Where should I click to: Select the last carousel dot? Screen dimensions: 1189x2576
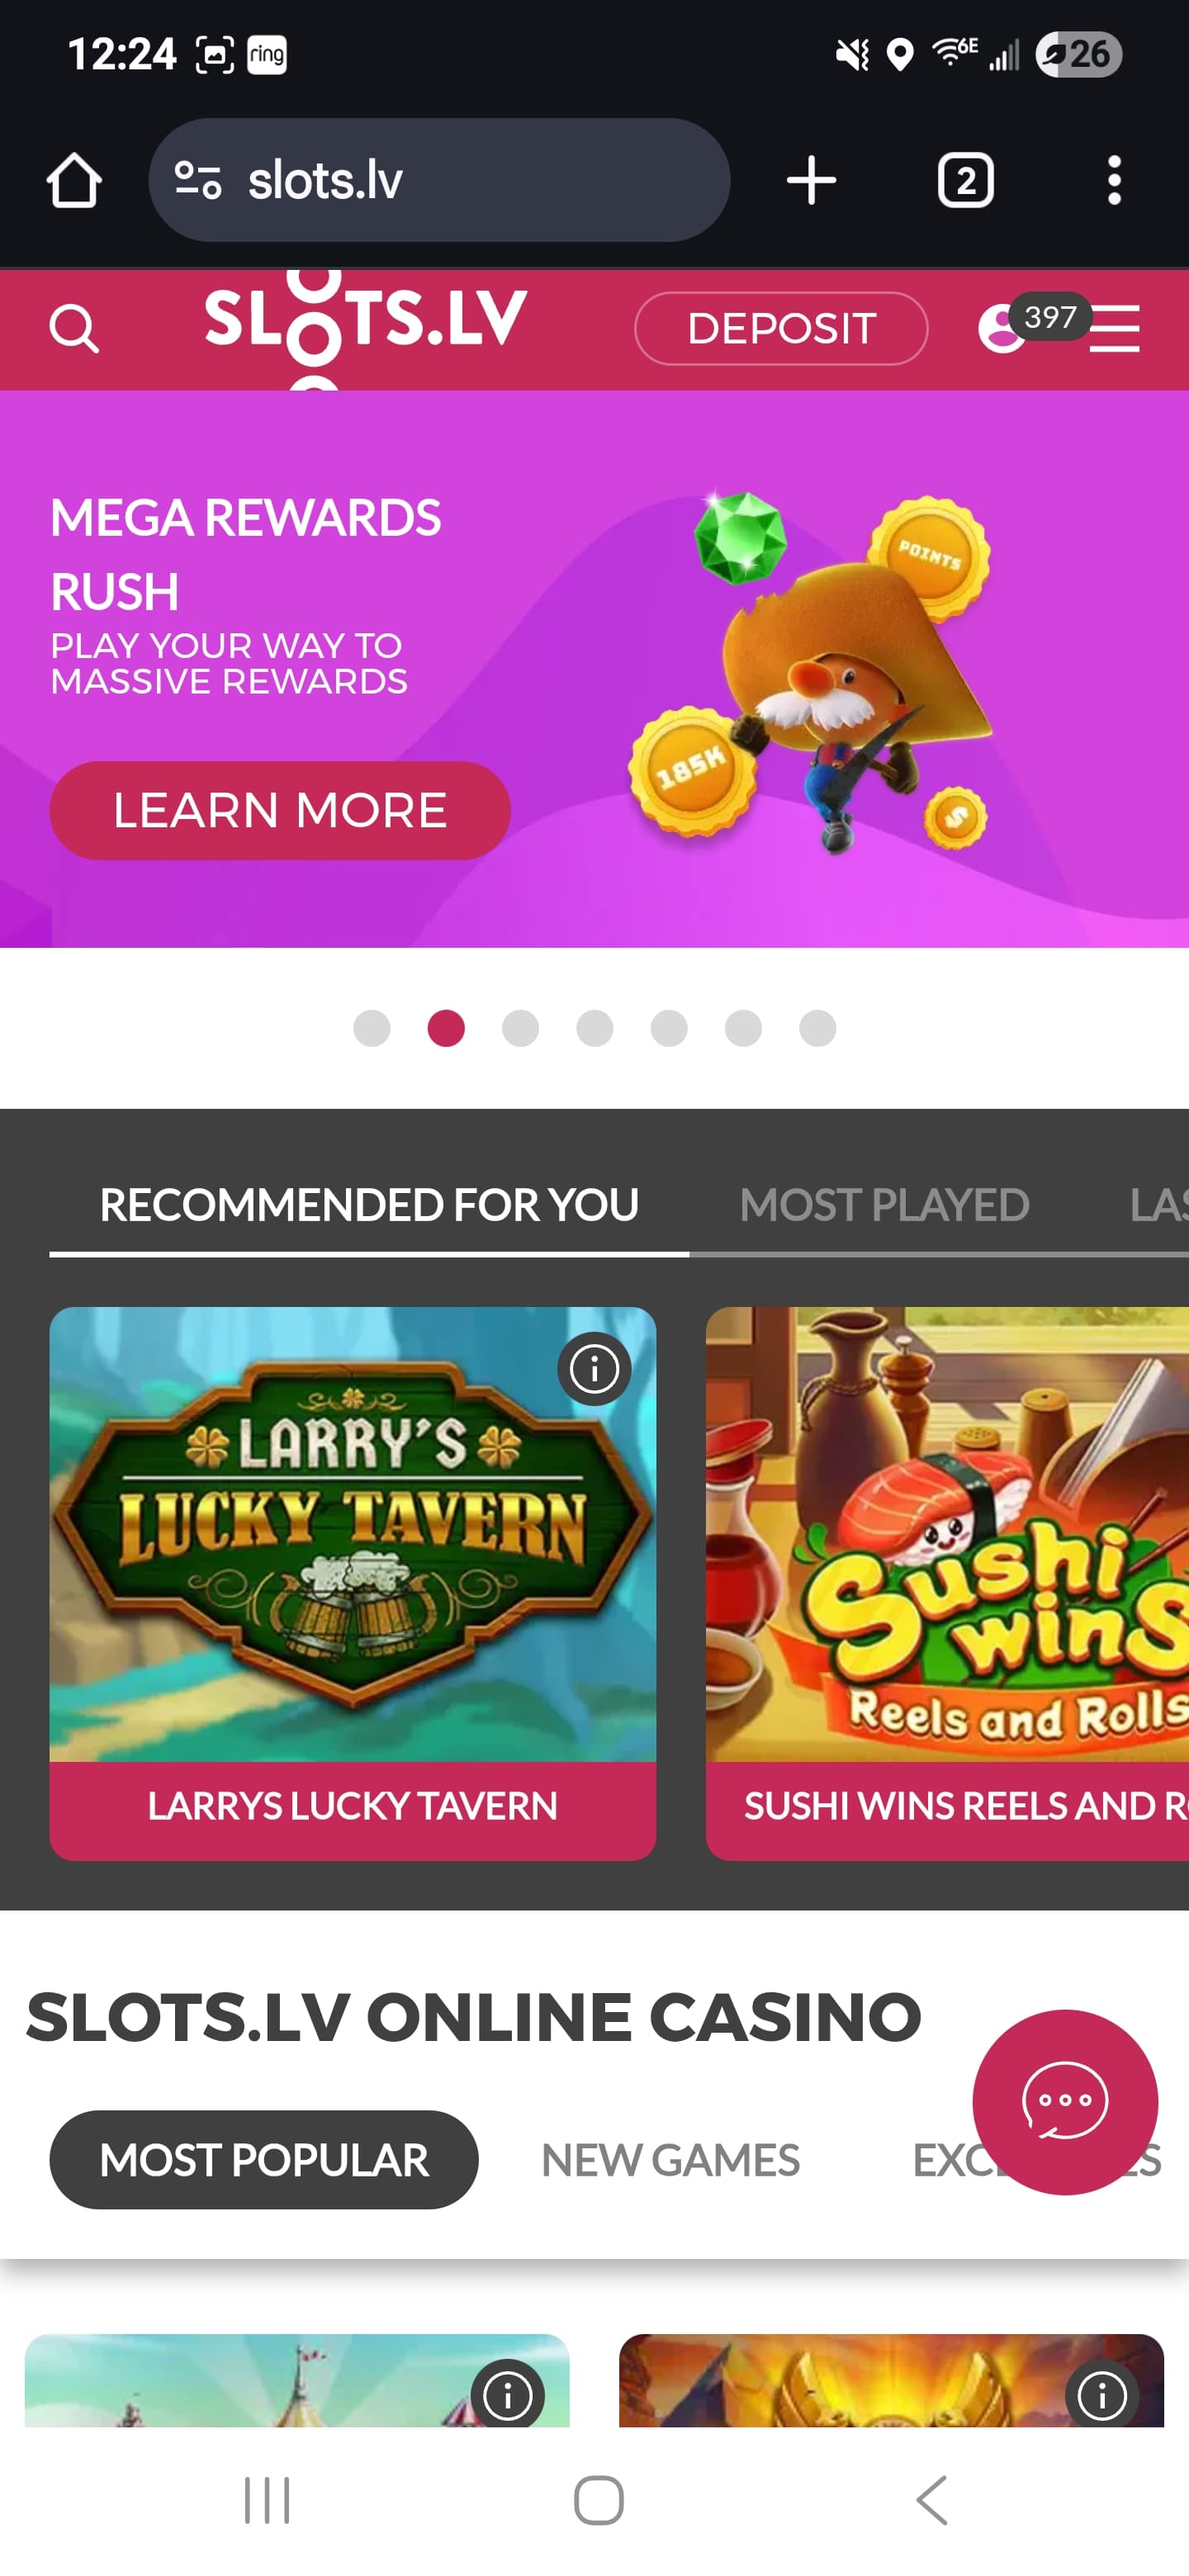point(817,1028)
